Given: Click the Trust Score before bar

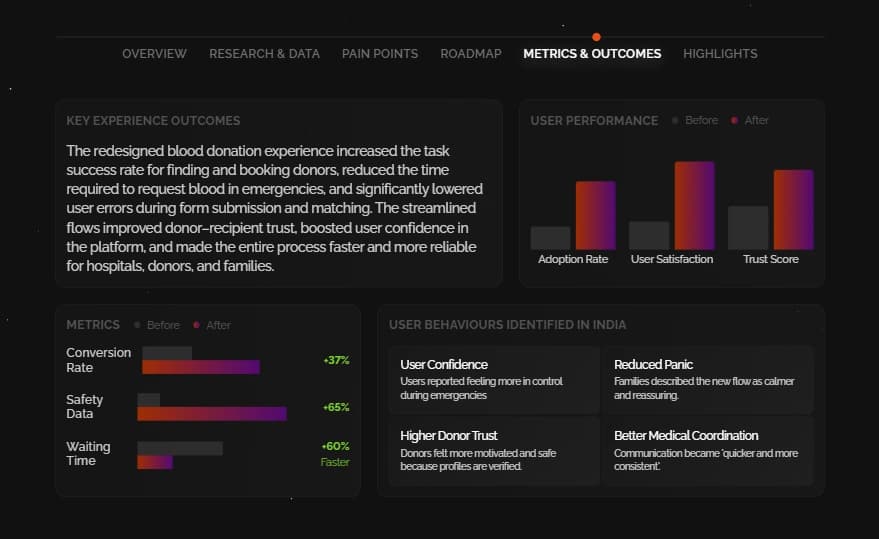Looking at the screenshot, I should [x=748, y=228].
